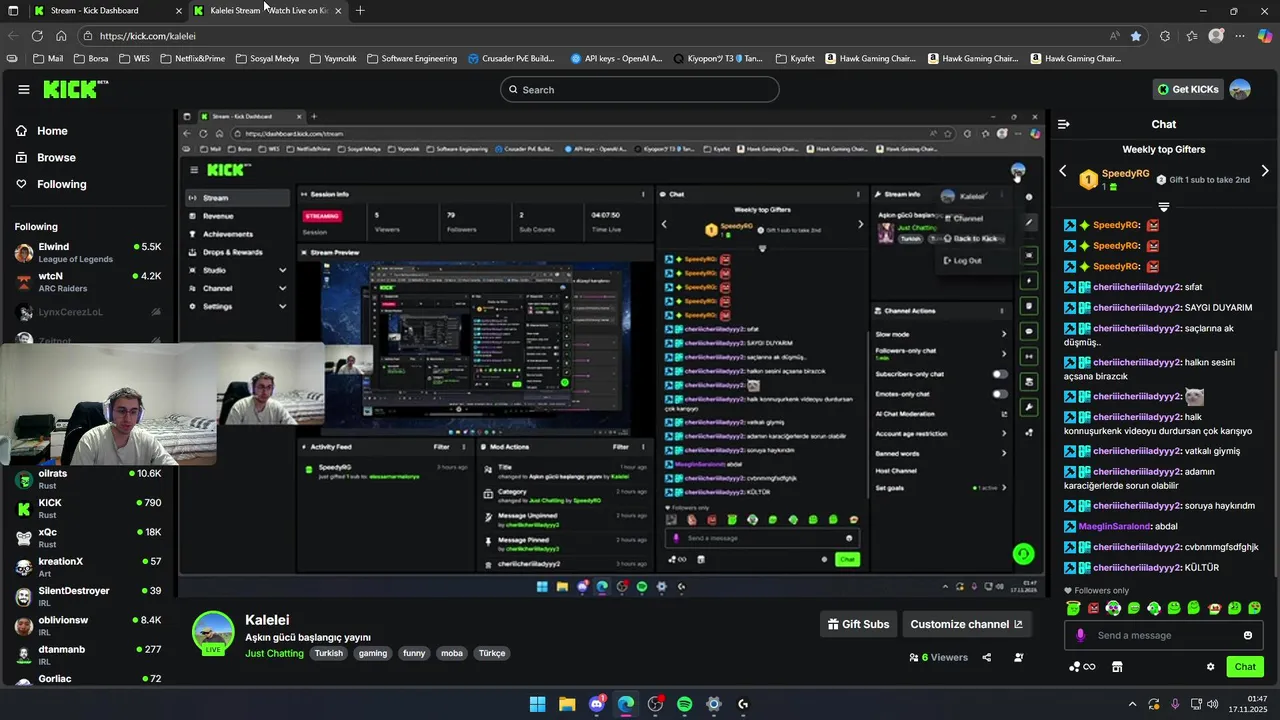Click the address bar URL

click(x=148, y=36)
